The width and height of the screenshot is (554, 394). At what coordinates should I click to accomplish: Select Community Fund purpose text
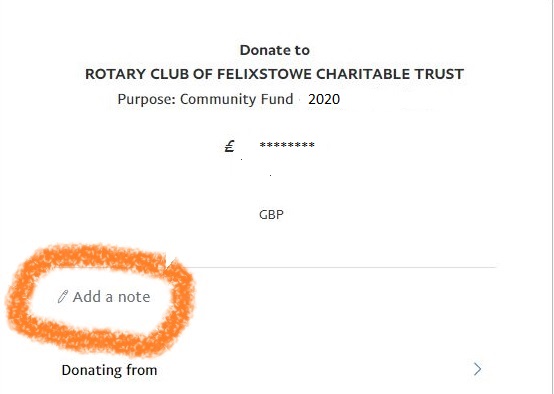pyautogui.click(x=236, y=99)
